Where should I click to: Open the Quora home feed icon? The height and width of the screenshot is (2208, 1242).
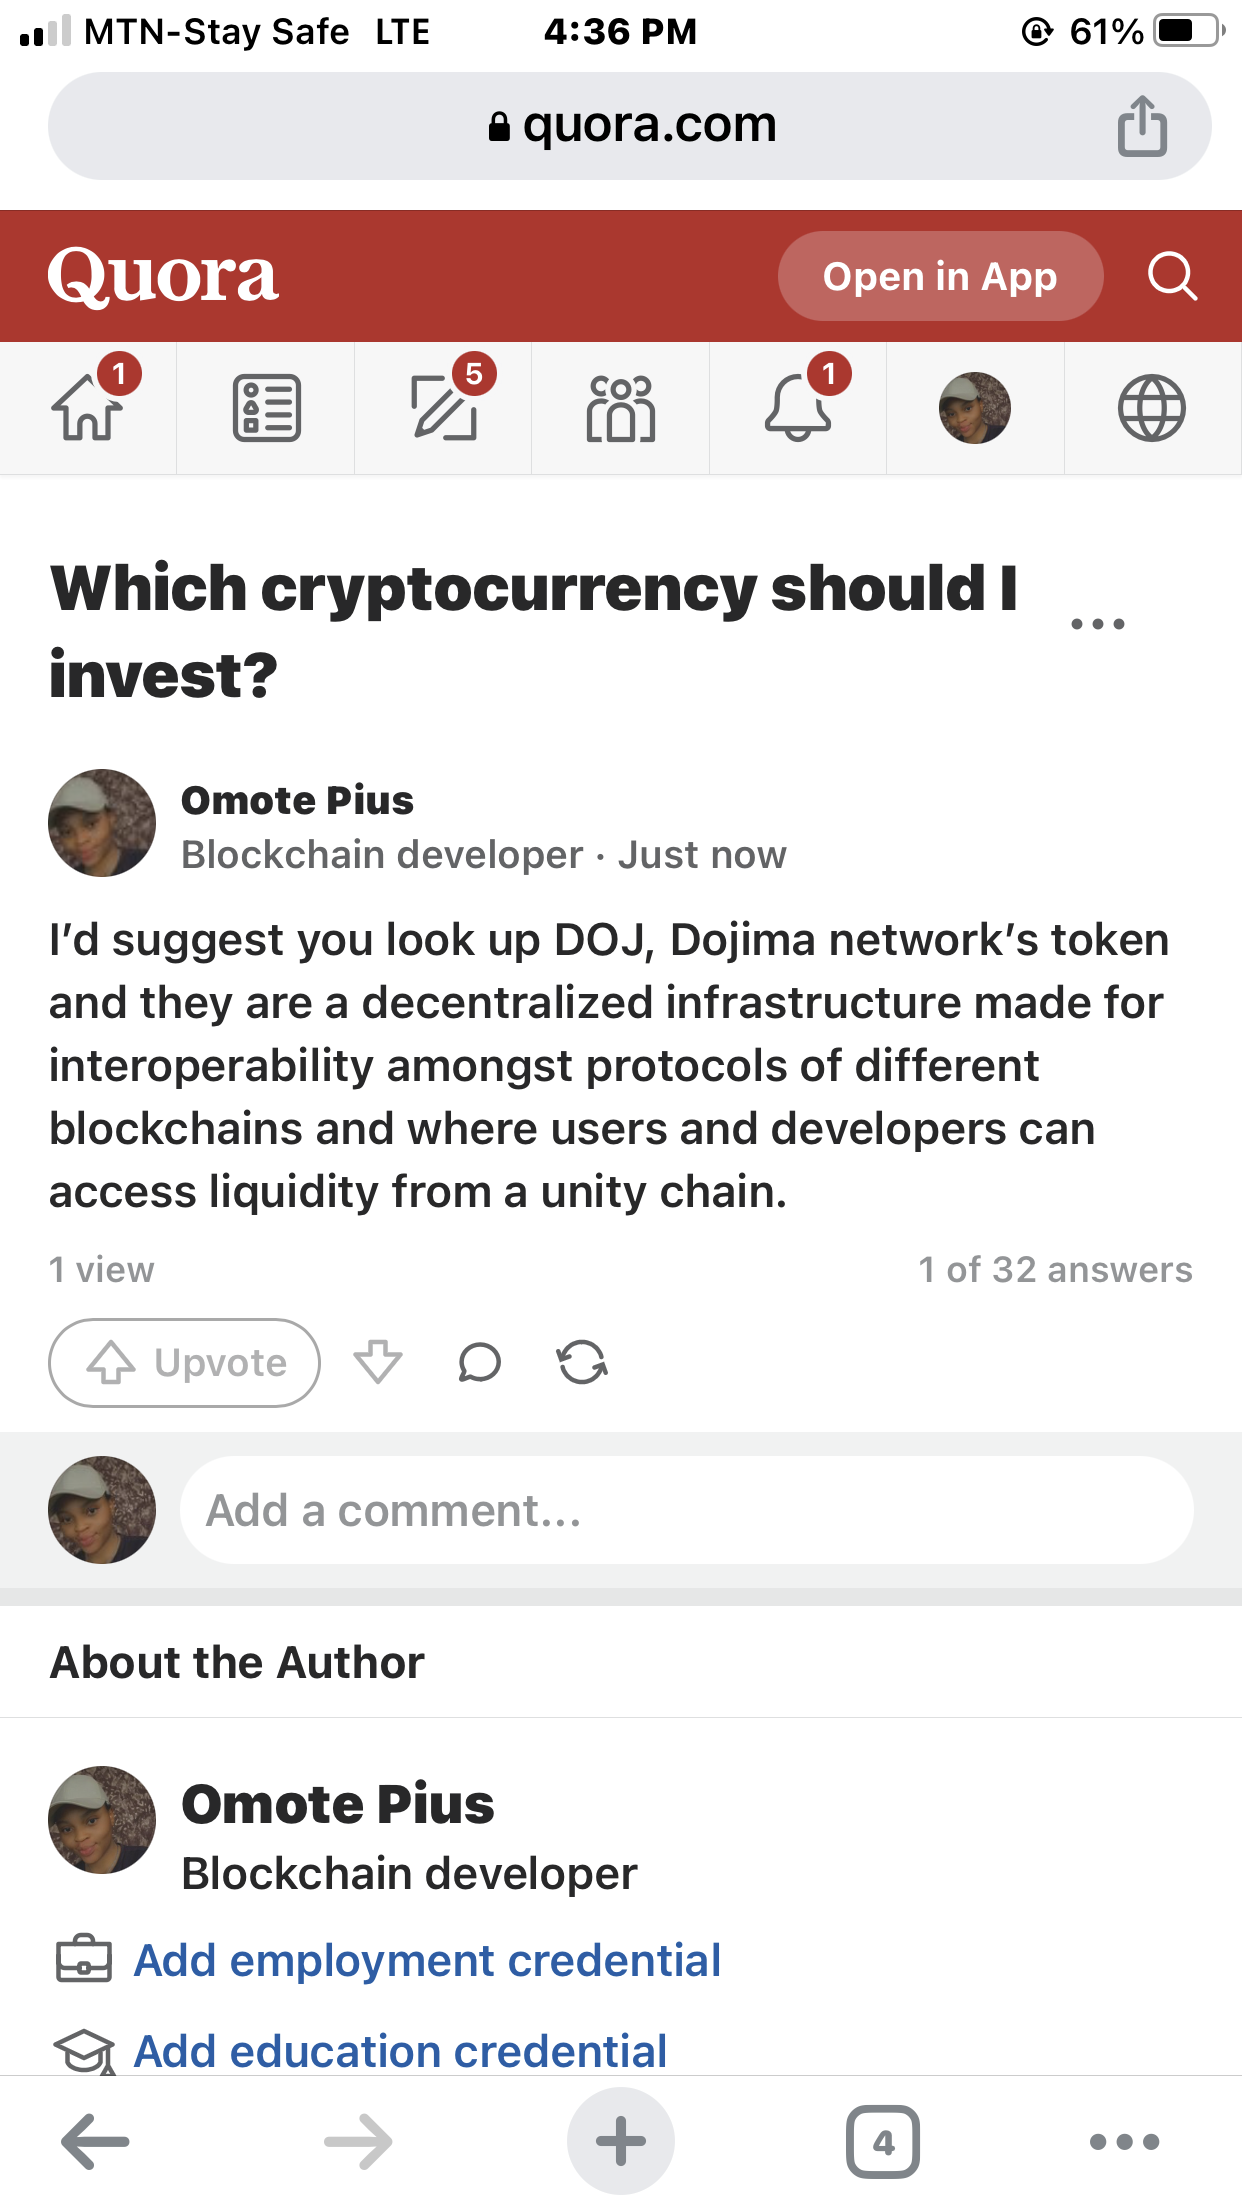(x=88, y=407)
